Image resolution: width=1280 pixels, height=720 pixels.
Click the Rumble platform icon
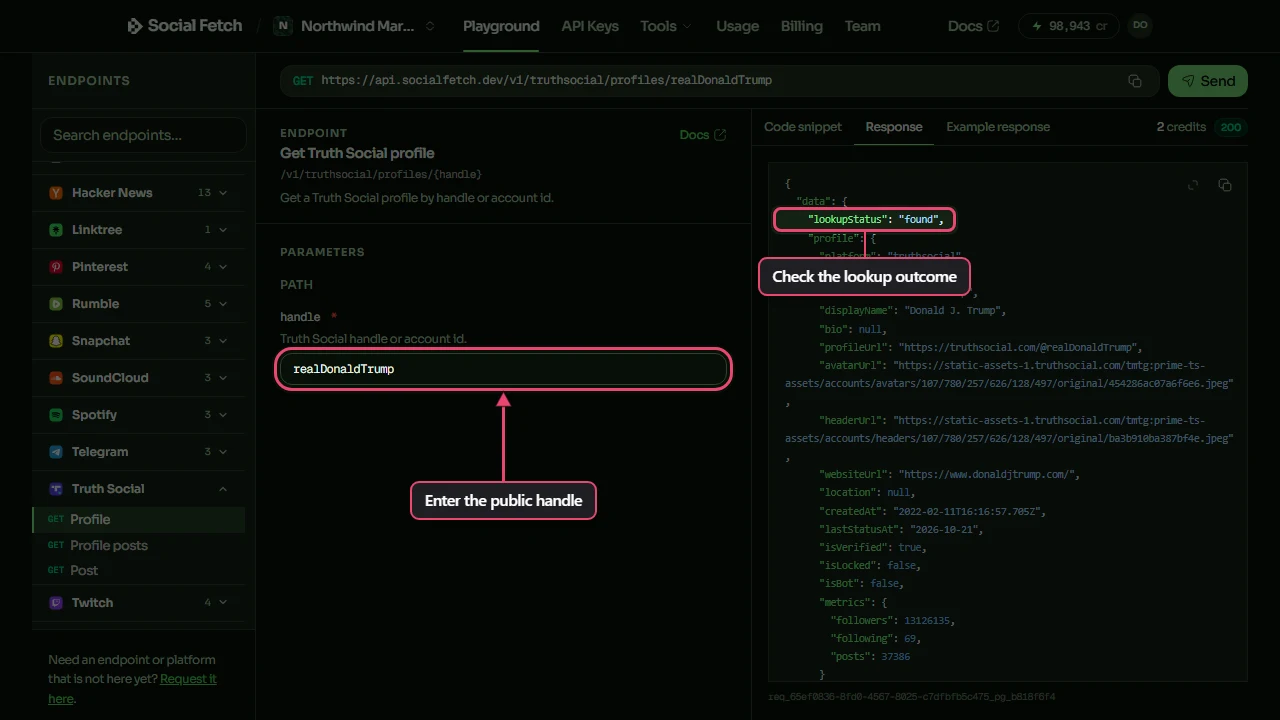tap(56, 304)
